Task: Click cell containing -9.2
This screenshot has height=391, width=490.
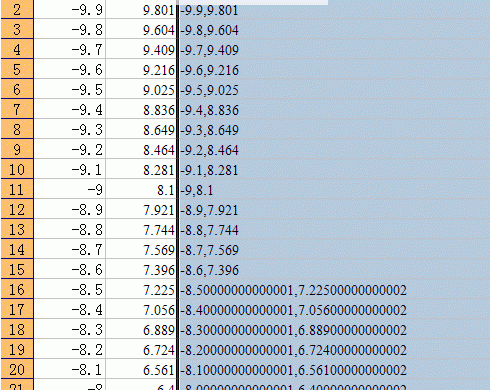Action: 70,149
